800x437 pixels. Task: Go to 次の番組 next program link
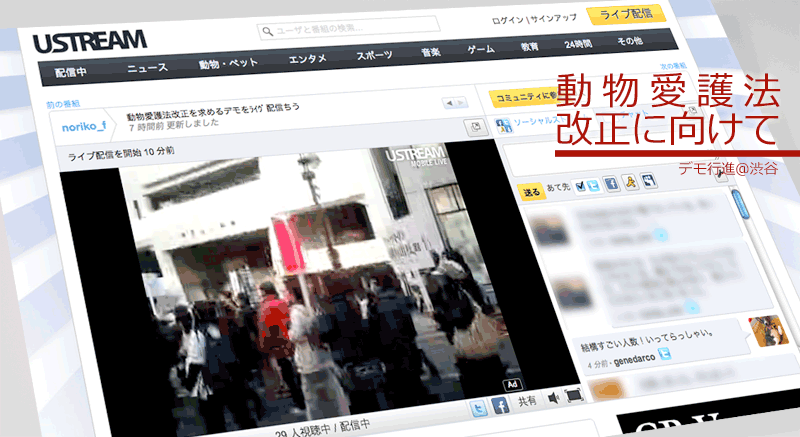pos(673,66)
